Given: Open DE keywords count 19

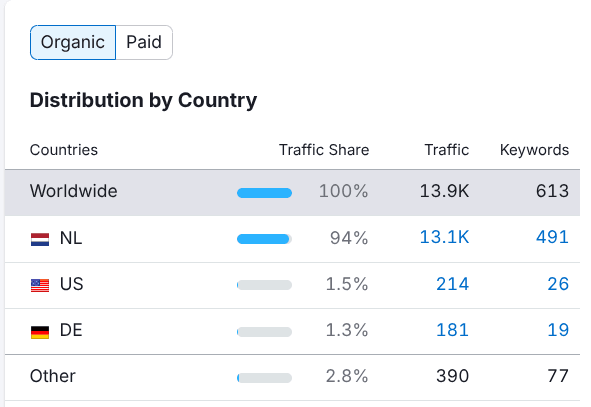Looking at the screenshot, I should [558, 330].
